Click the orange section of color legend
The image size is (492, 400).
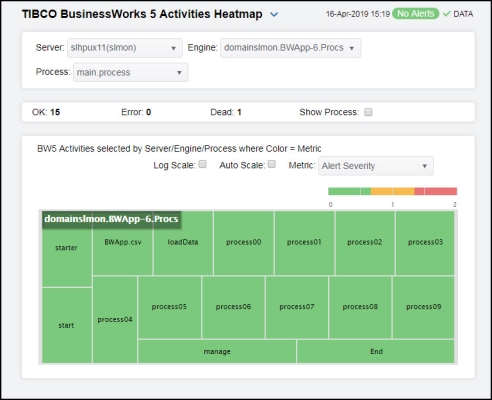click(393, 191)
